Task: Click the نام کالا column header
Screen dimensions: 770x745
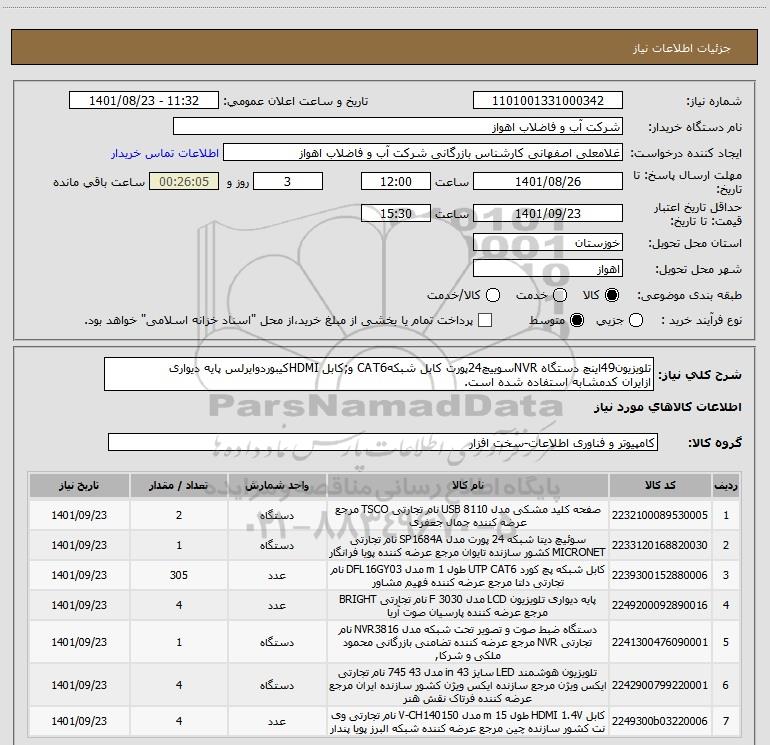Action: tap(468, 485)
